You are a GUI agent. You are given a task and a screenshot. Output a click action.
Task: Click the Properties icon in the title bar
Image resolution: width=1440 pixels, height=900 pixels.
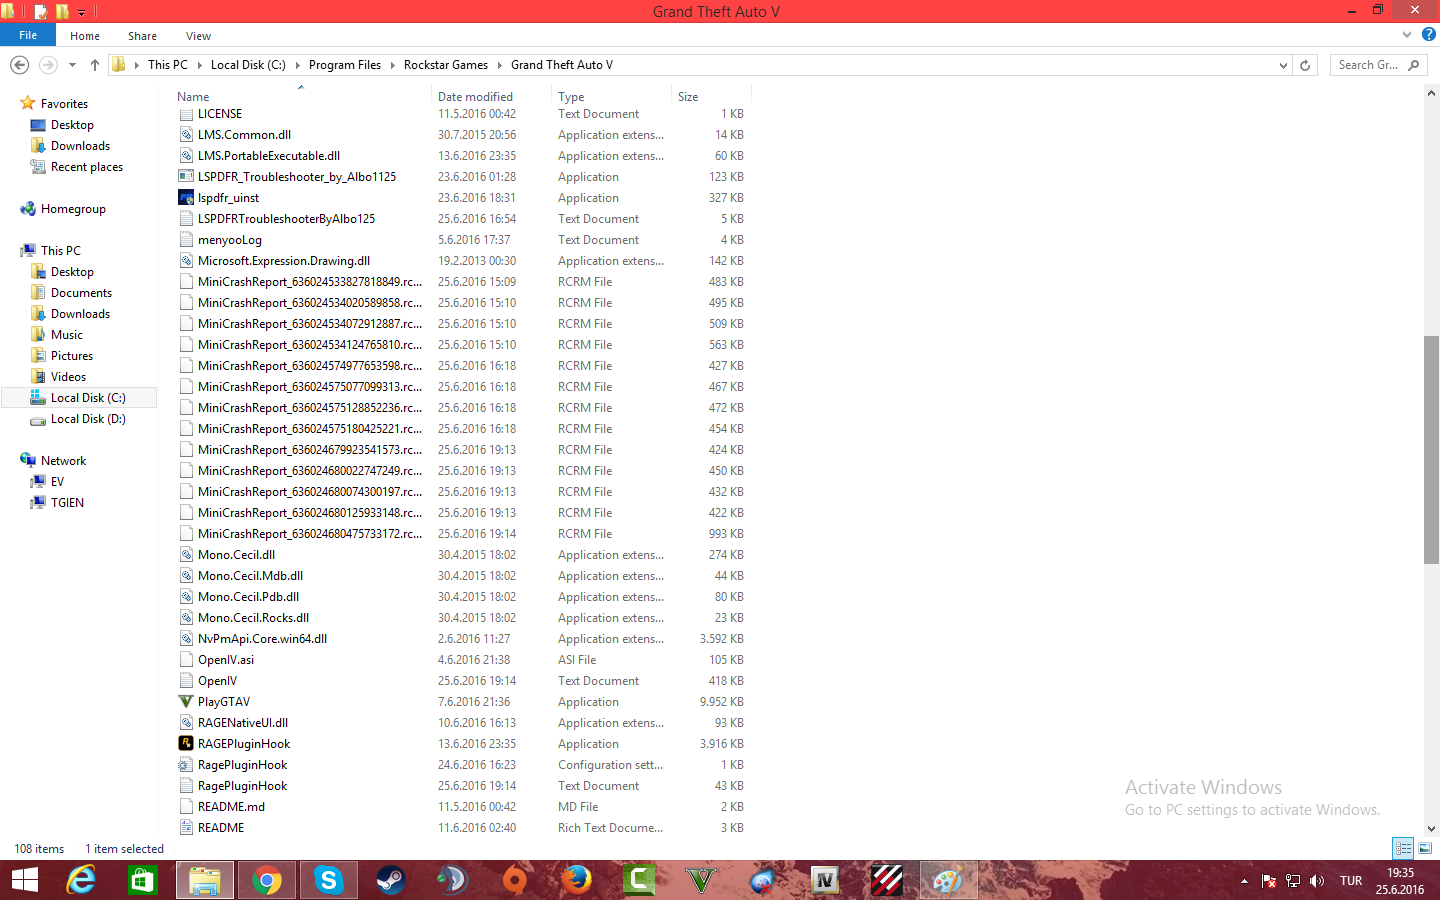(x=41, y=11)
